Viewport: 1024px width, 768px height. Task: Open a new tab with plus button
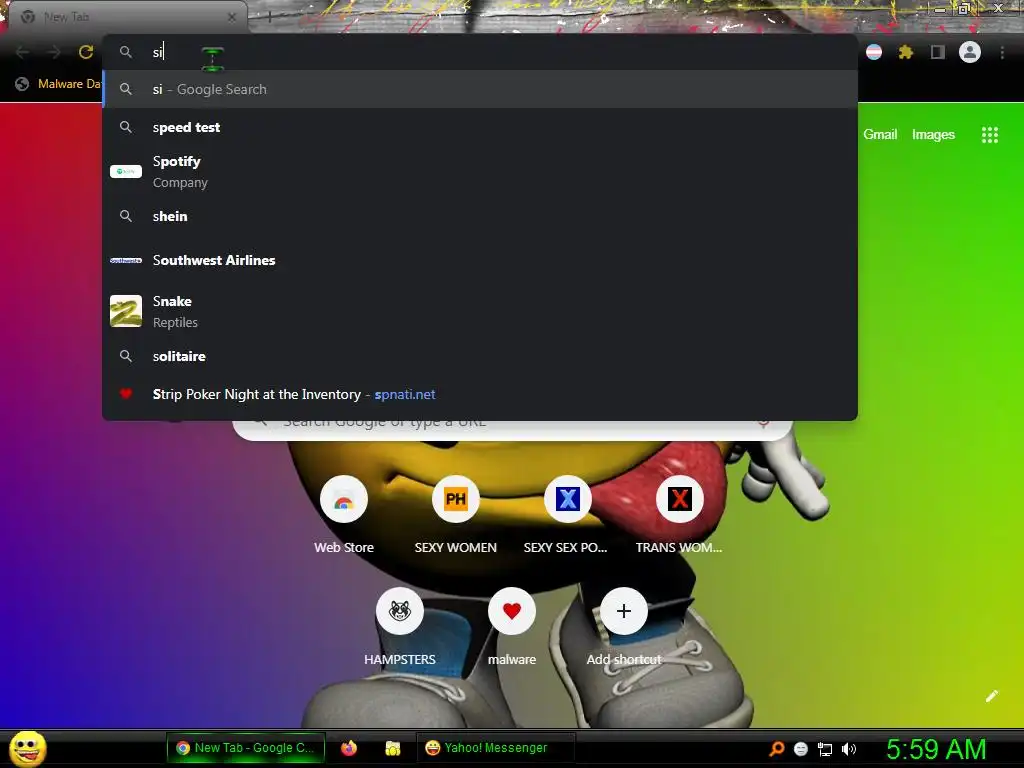pyautogui.click(x=270, y=18)
